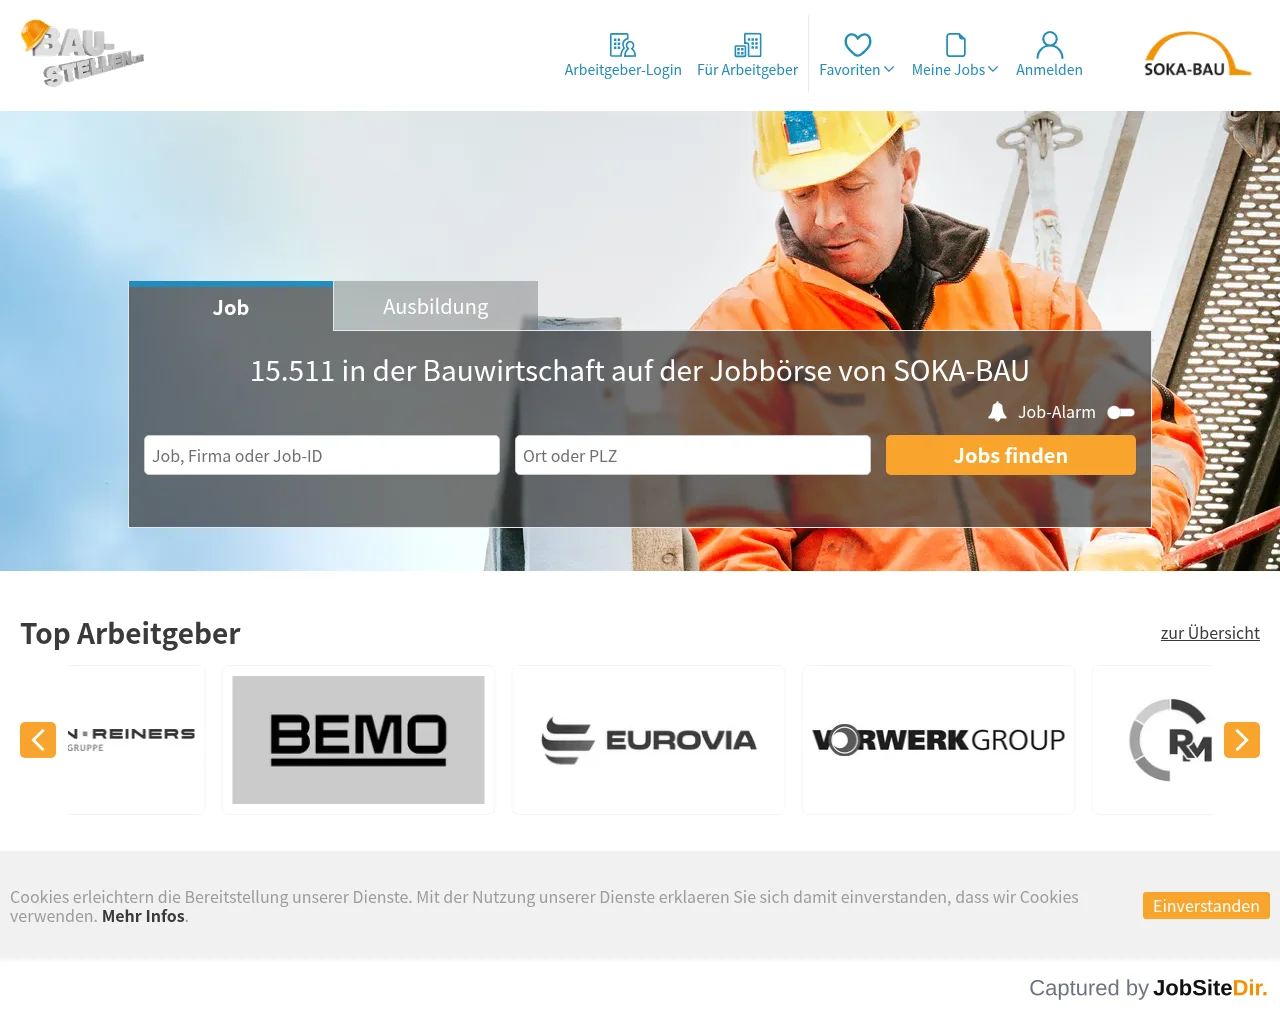Open the zur Übersicht link

click(x=1210, y=633)
